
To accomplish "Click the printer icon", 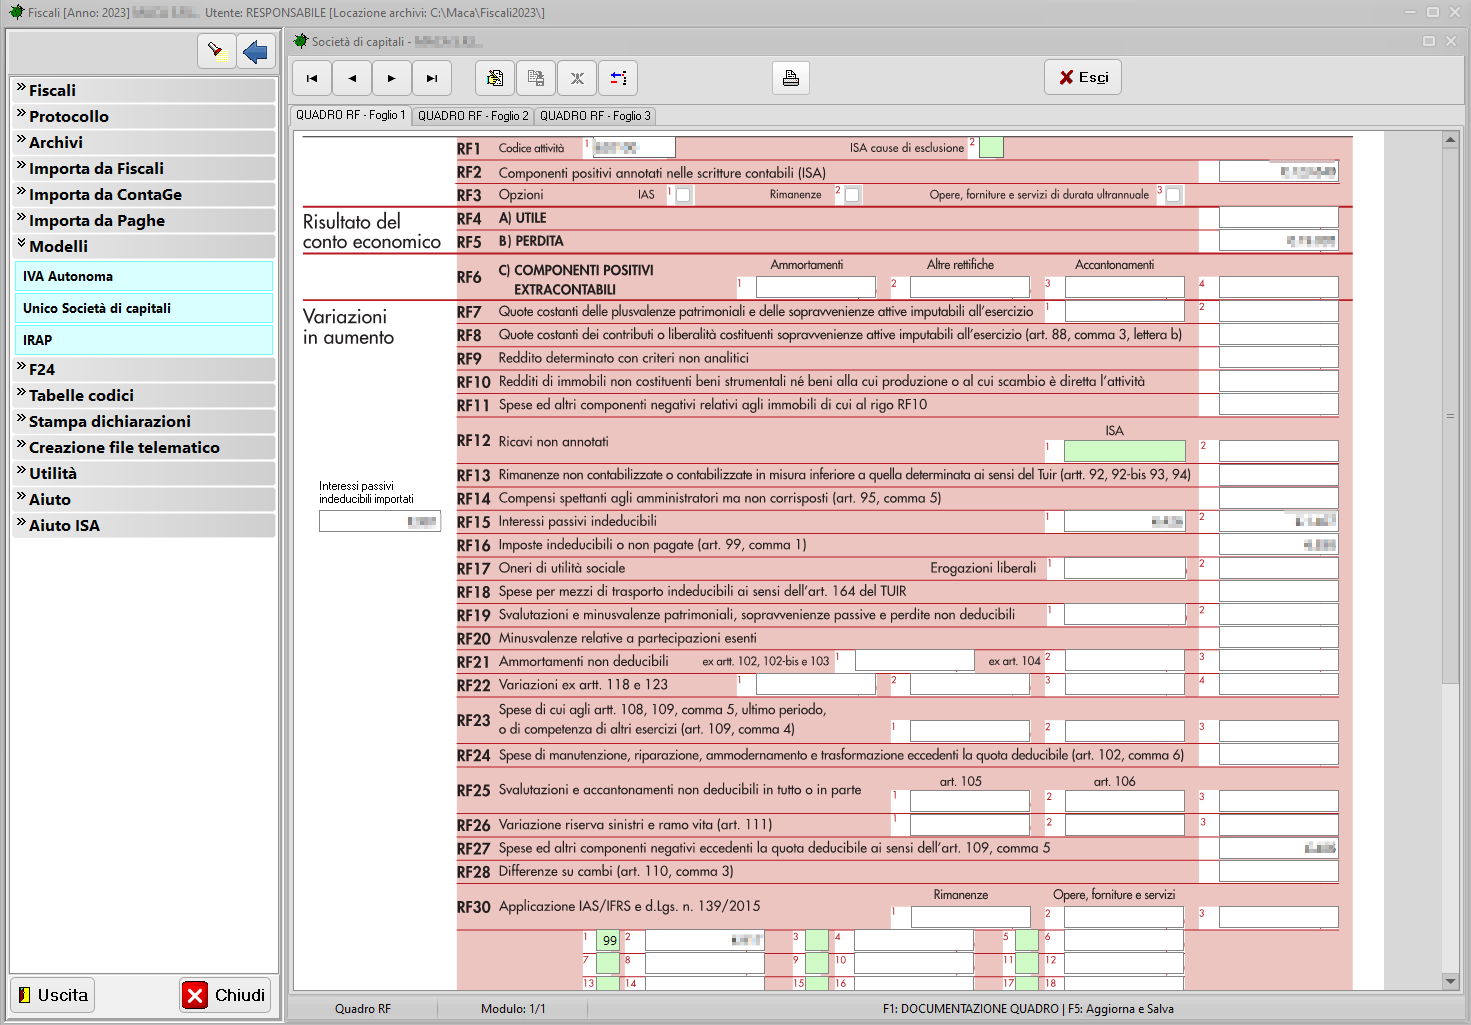I will (791, 78).
